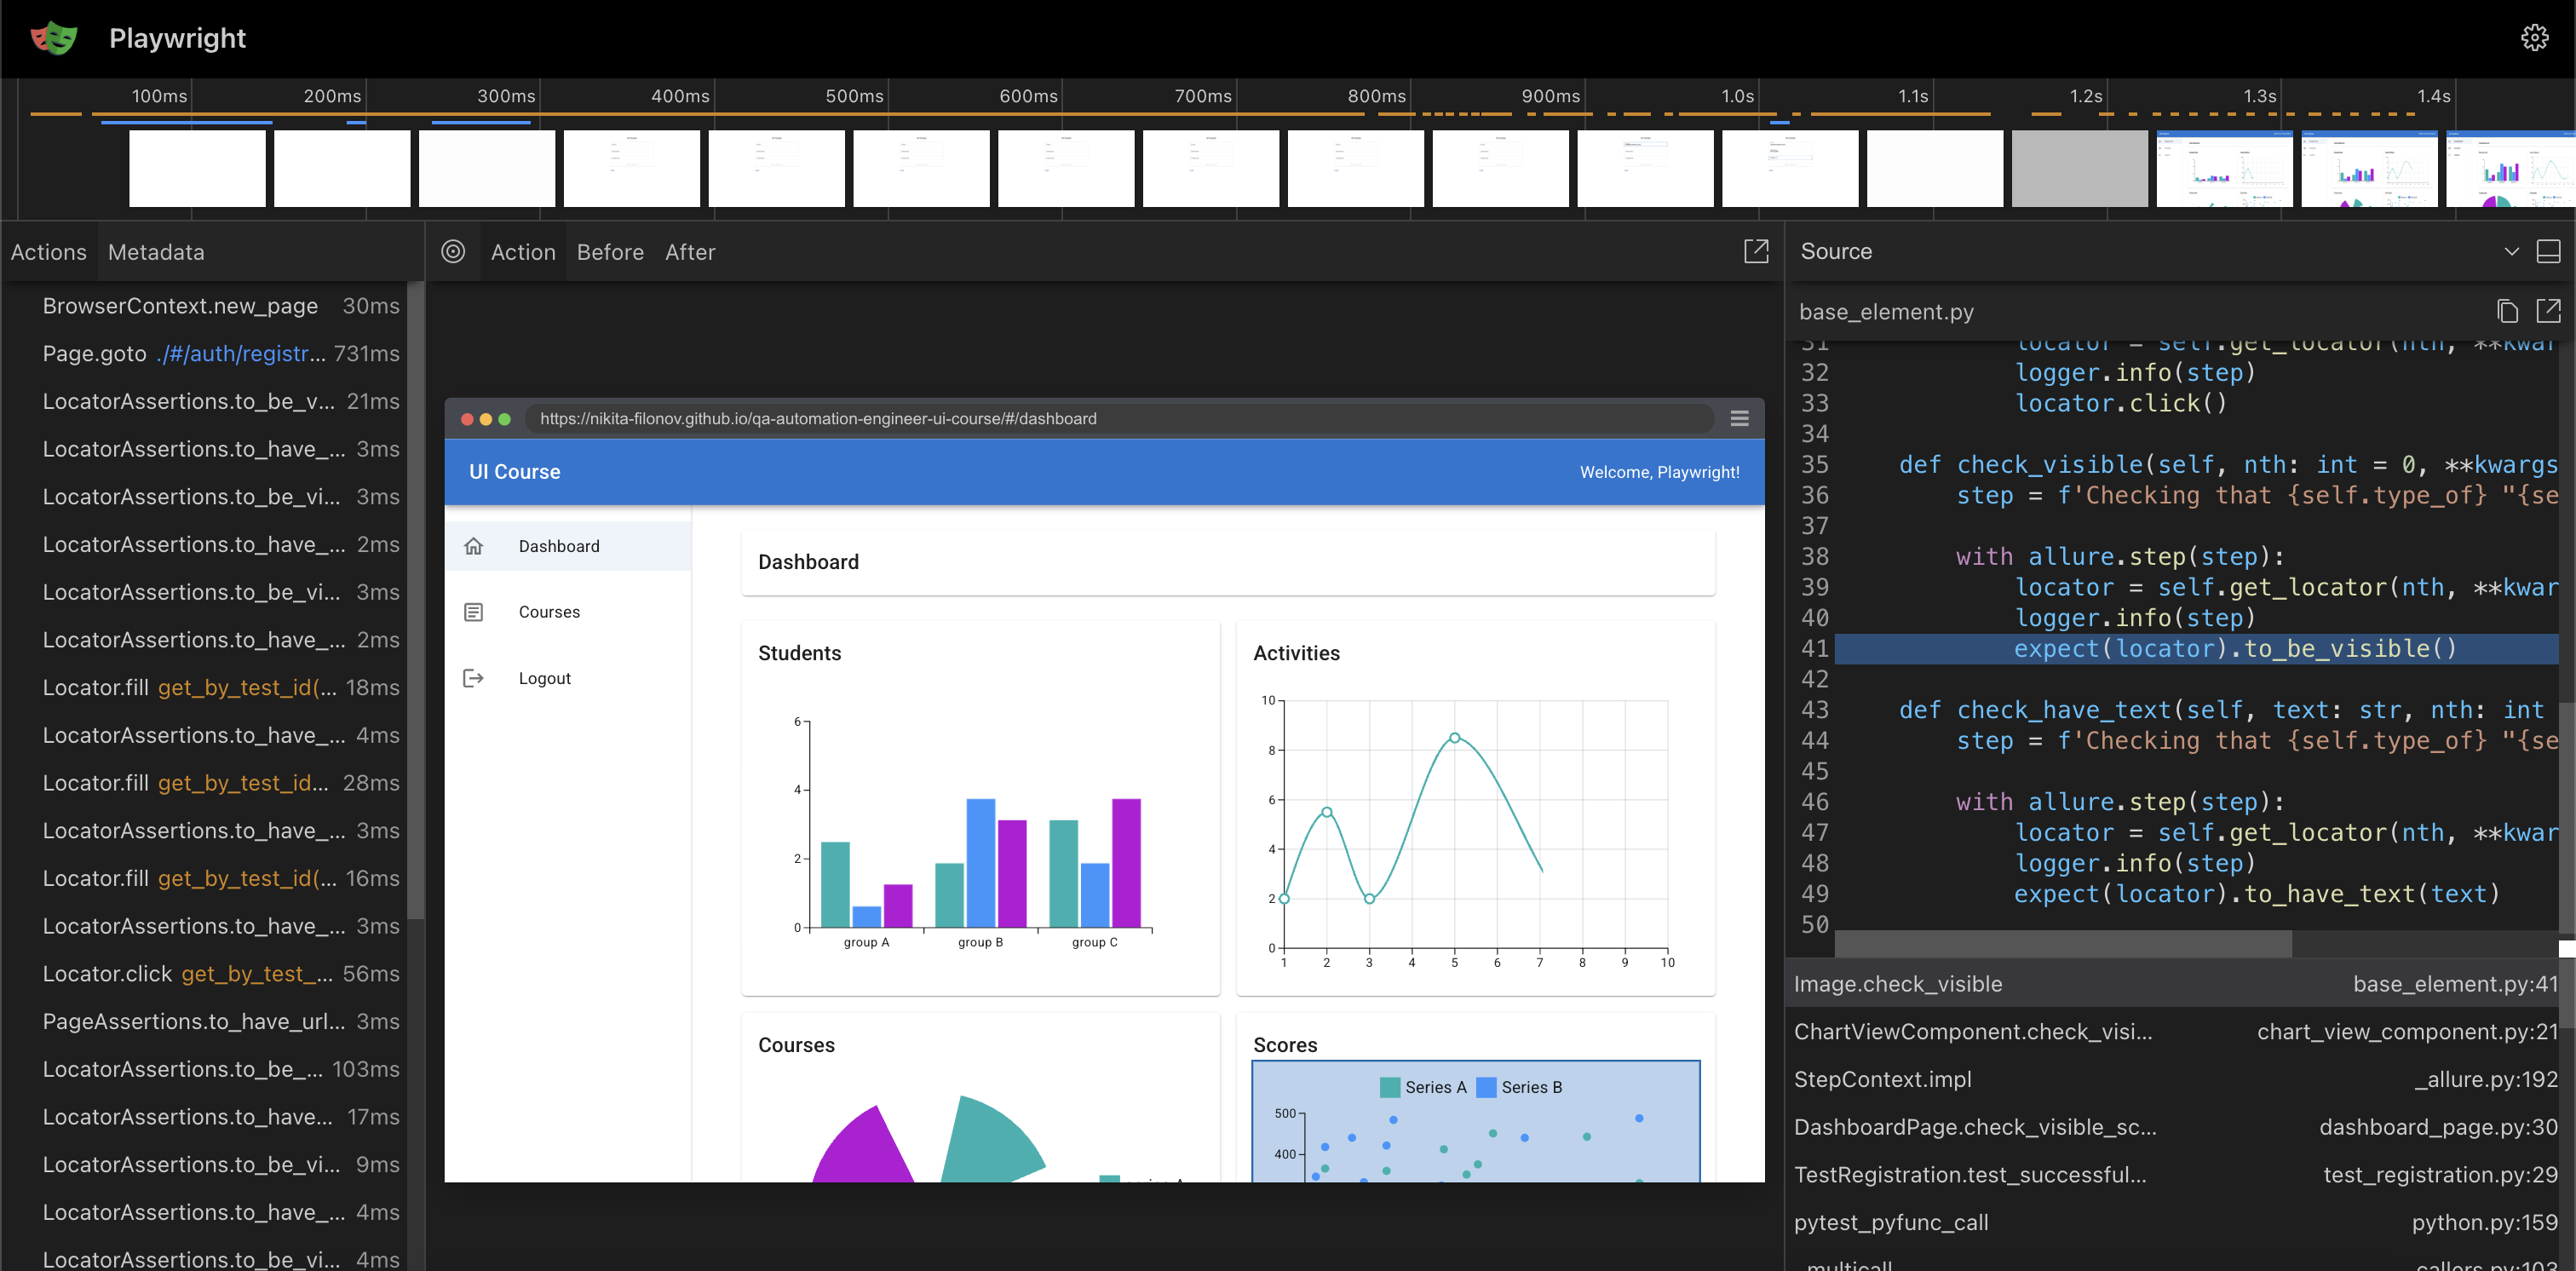Viewport: 2576px width, 1271px height.
Task: Select the Locator.click 56ms action
Action: pyautogui.click(x=205, y=974)
